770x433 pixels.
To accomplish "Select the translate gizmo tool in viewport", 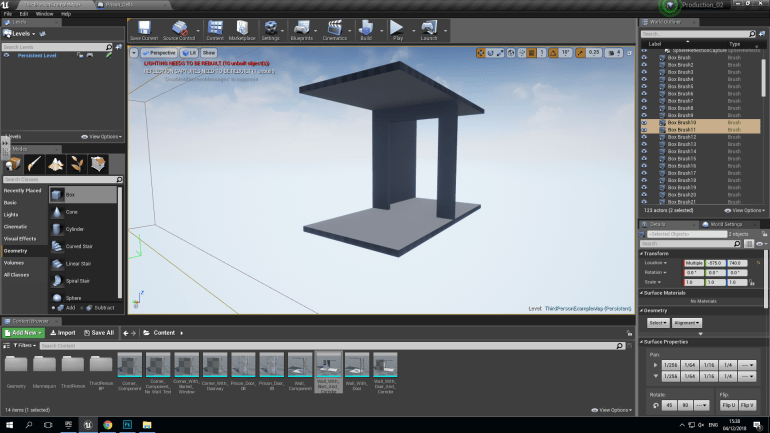I will pyautogui.click(x=481, y=53).
